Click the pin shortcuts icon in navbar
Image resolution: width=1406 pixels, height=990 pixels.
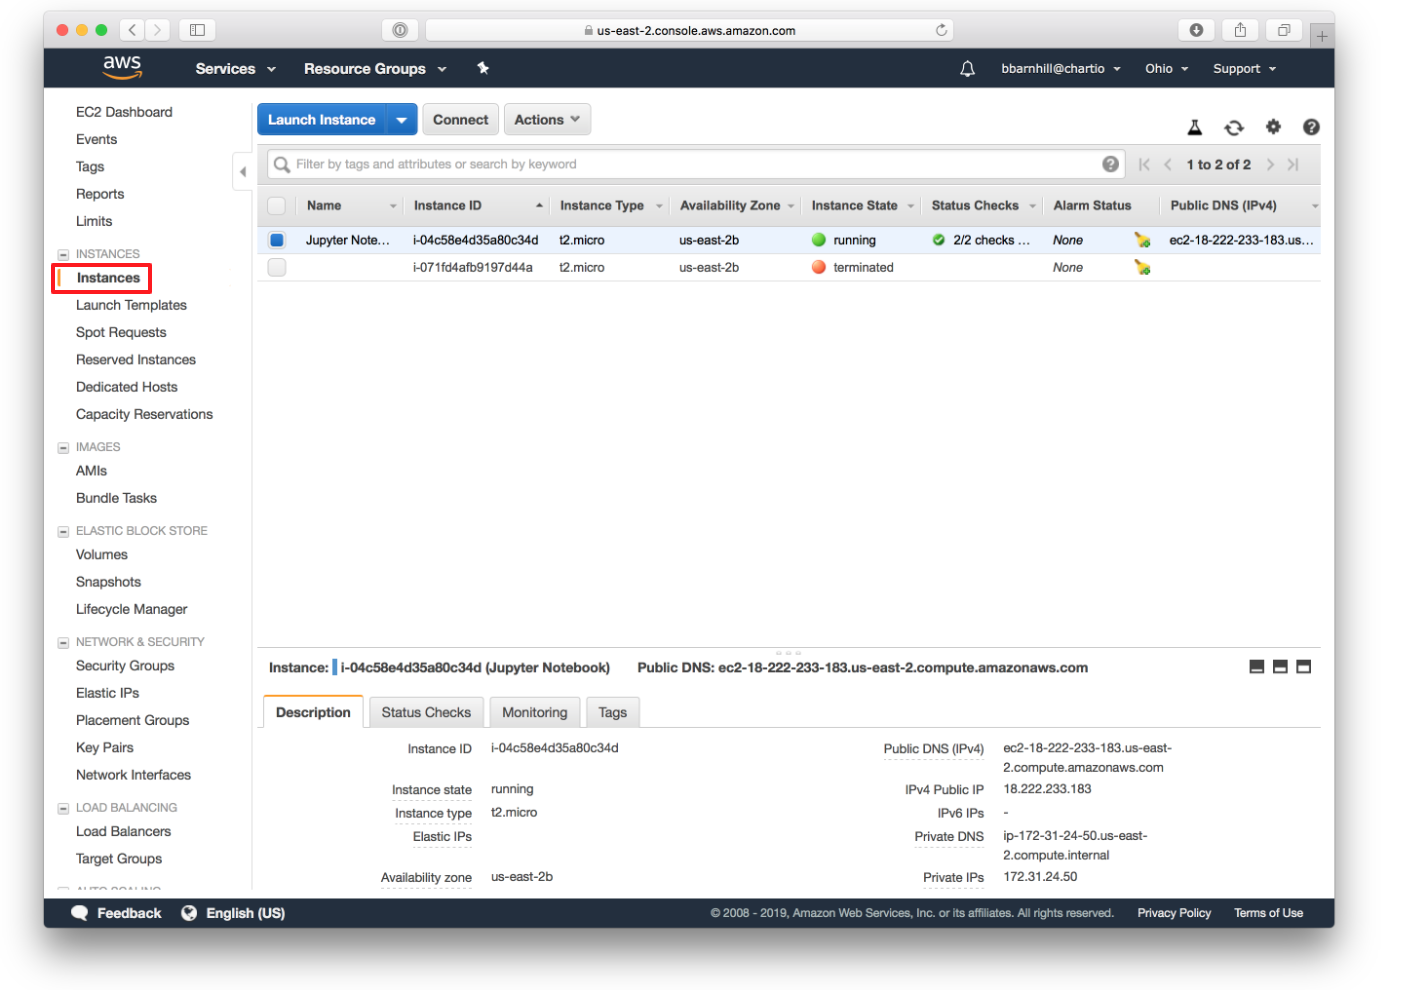(x=483, y=68)
